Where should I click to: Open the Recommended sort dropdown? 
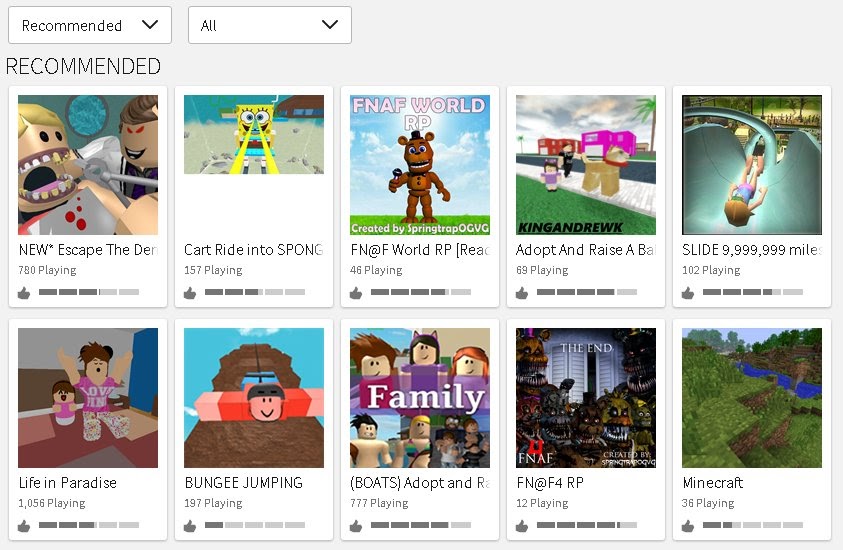(90, 25)
